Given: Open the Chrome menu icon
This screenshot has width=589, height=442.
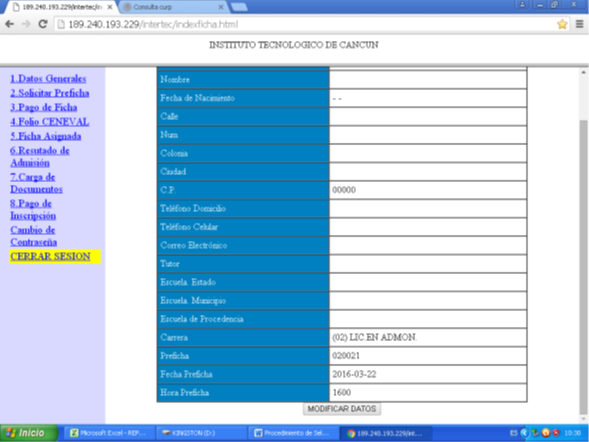Looking at the screenshot, I should (x=580, y=24).
